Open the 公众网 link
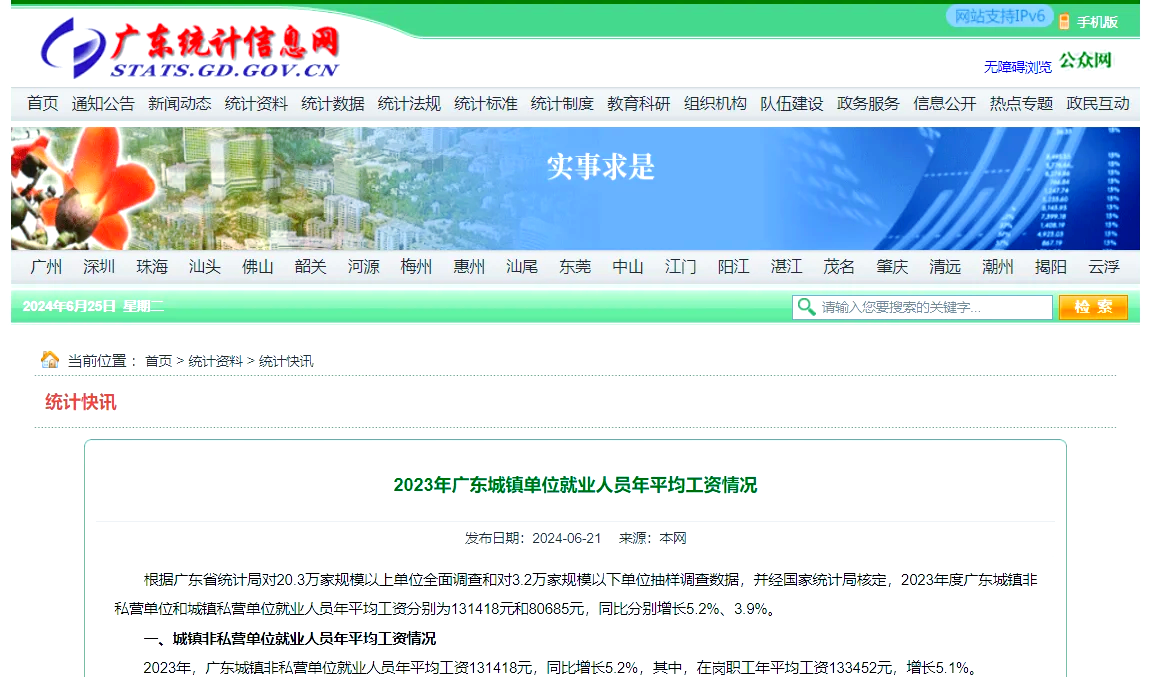This screenshot has width=1153, height=677. (x=1083, y=60)
